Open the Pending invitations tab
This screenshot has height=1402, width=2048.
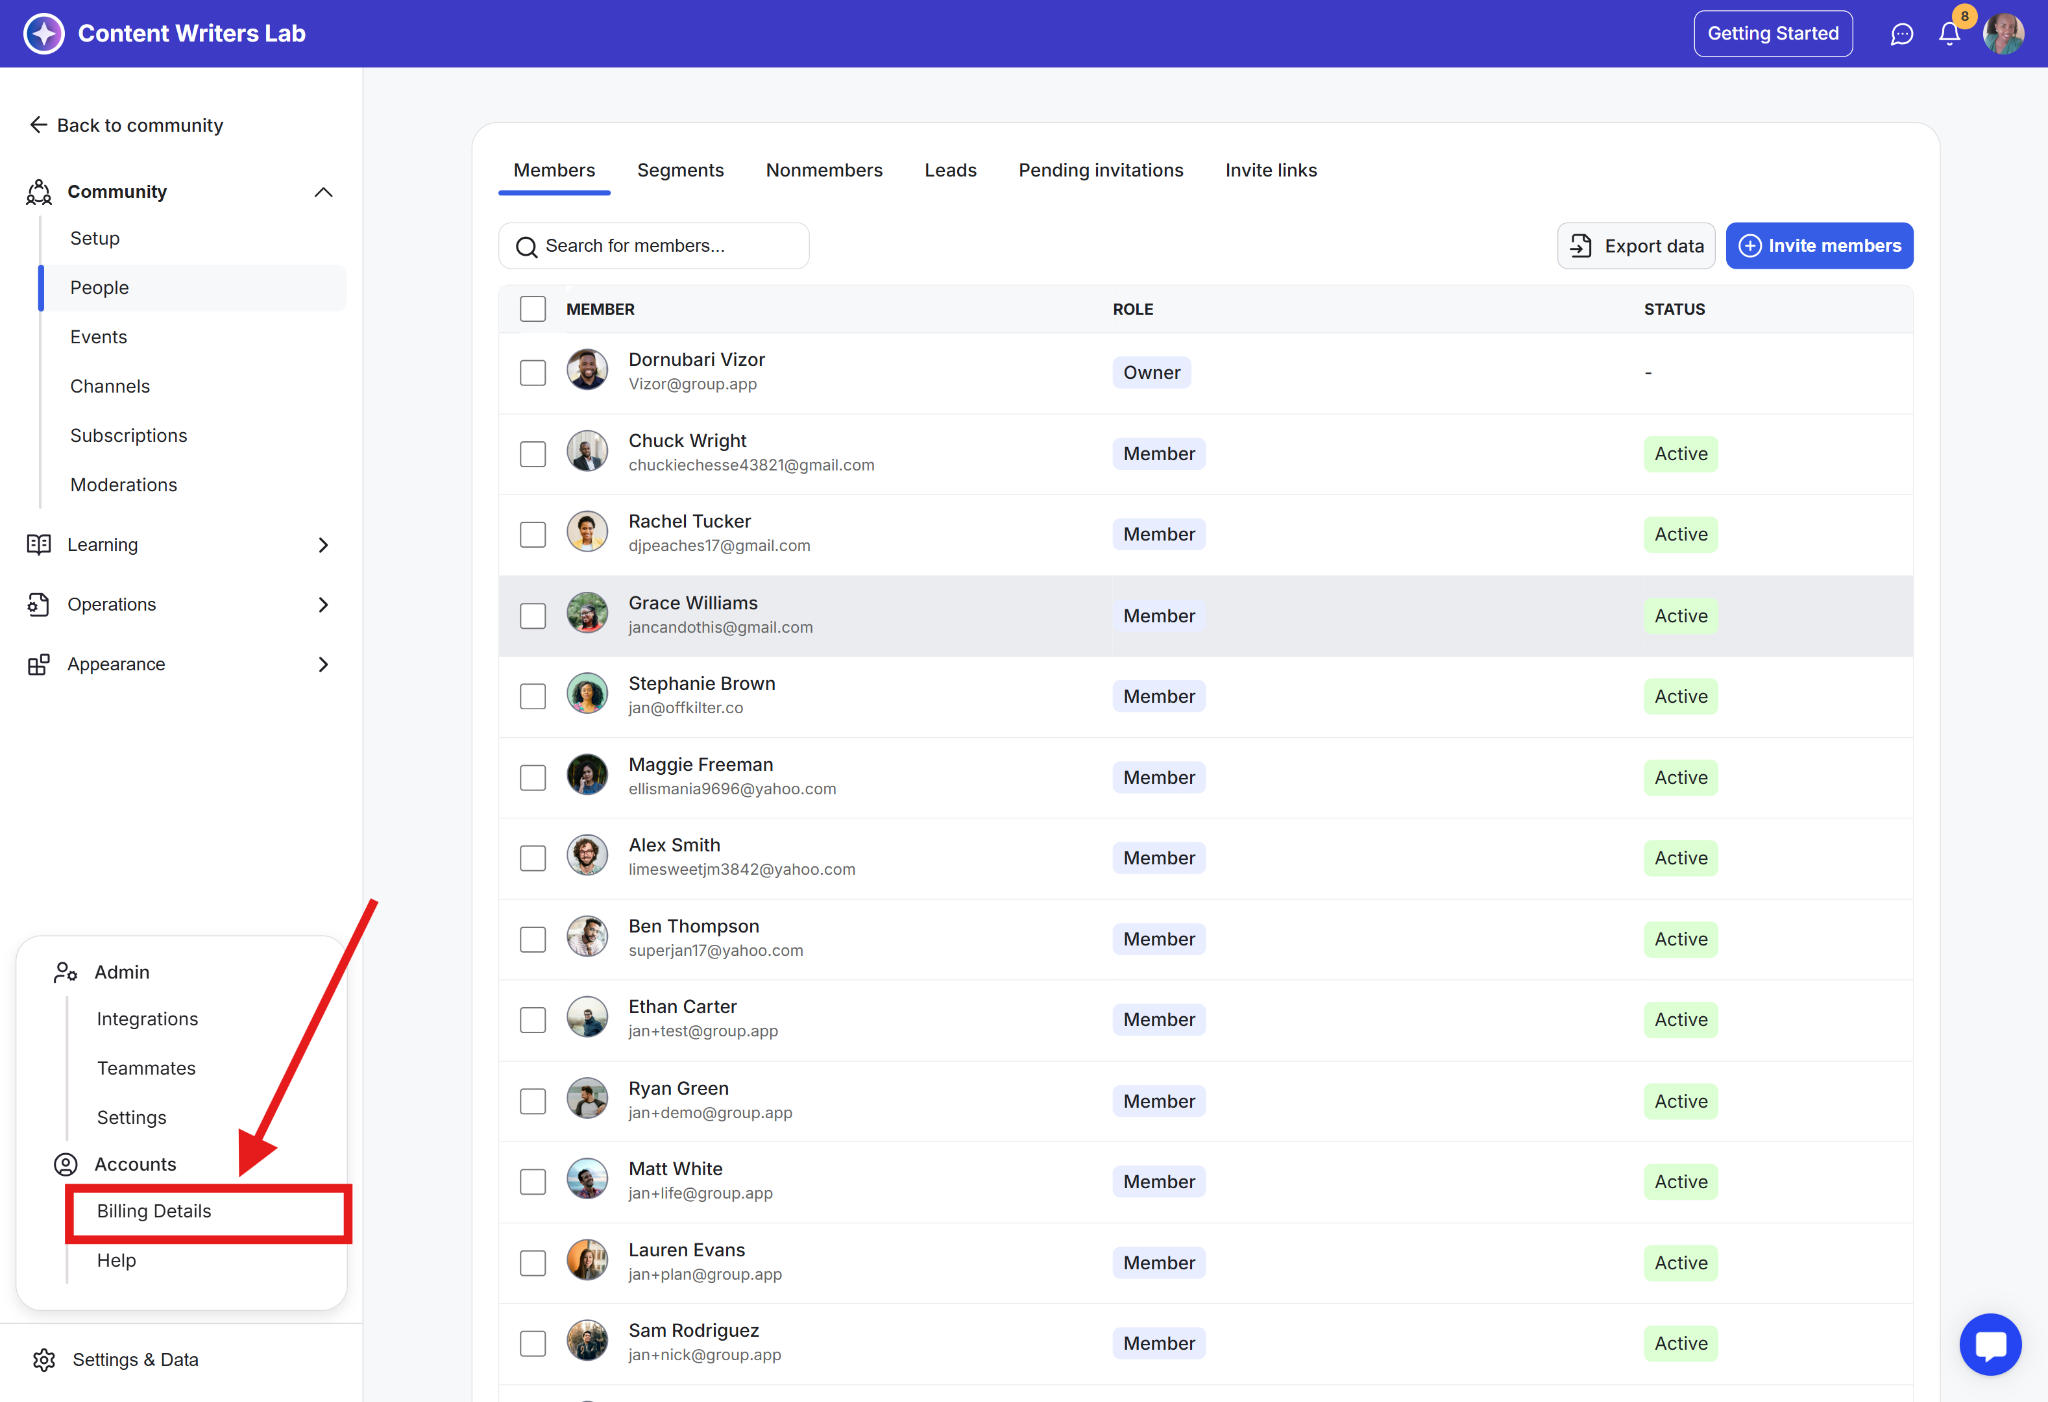tap(1100, 170)
